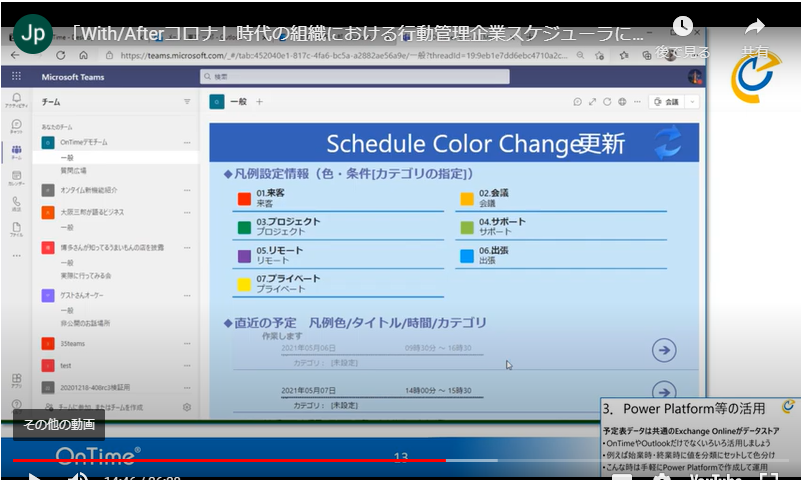The height and width of the screenshot is (480, 801).
Task: Open more options for test team
Action: coord(187,366)
